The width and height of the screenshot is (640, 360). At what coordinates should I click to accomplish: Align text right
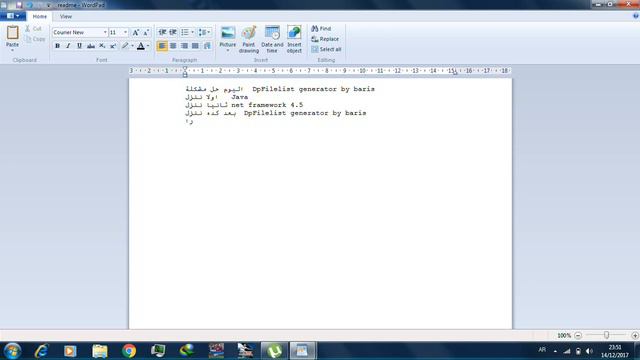184,46
